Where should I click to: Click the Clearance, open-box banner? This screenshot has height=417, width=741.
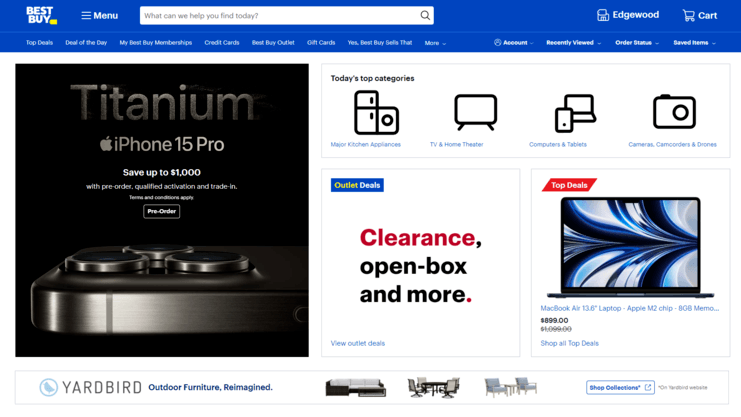click(421, 266)
